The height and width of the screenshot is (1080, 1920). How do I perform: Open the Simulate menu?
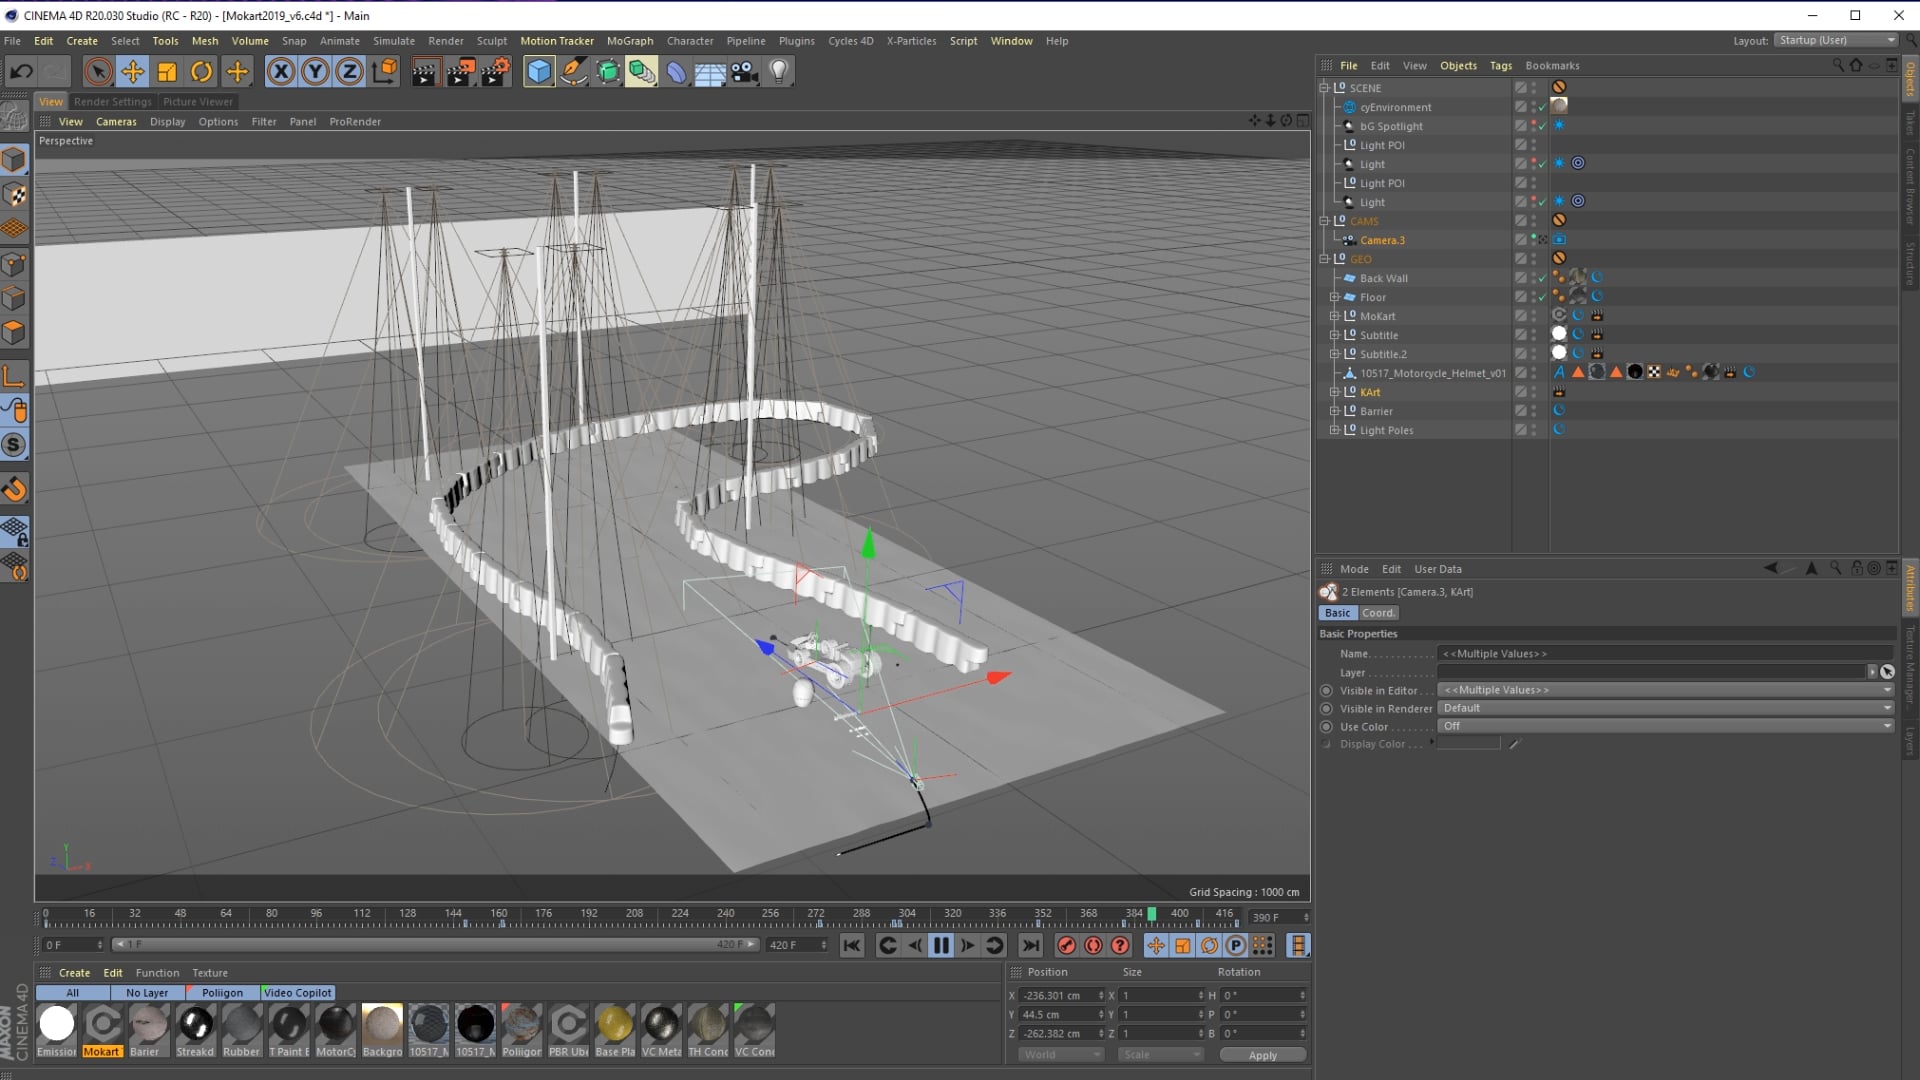pos(394,41)
